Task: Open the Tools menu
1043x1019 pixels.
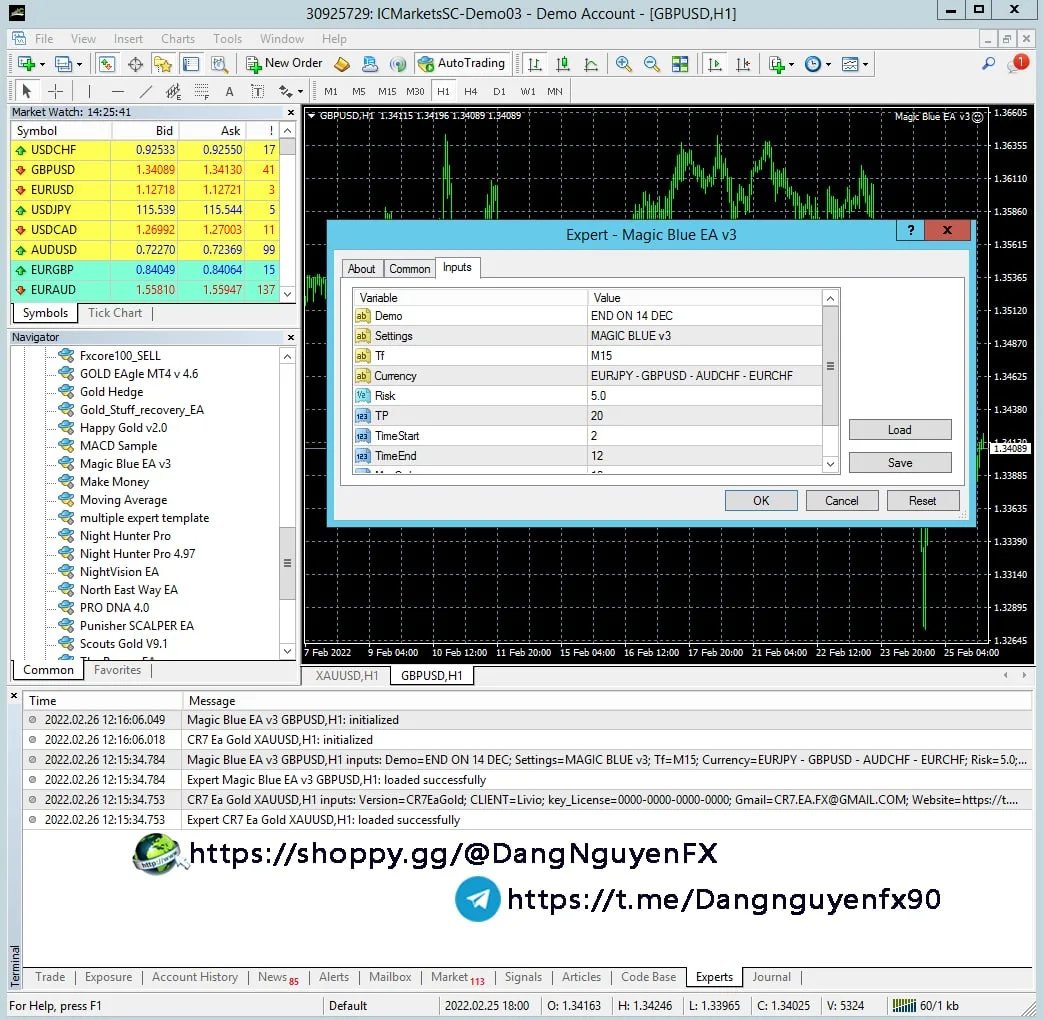Action: coord(227,39)
